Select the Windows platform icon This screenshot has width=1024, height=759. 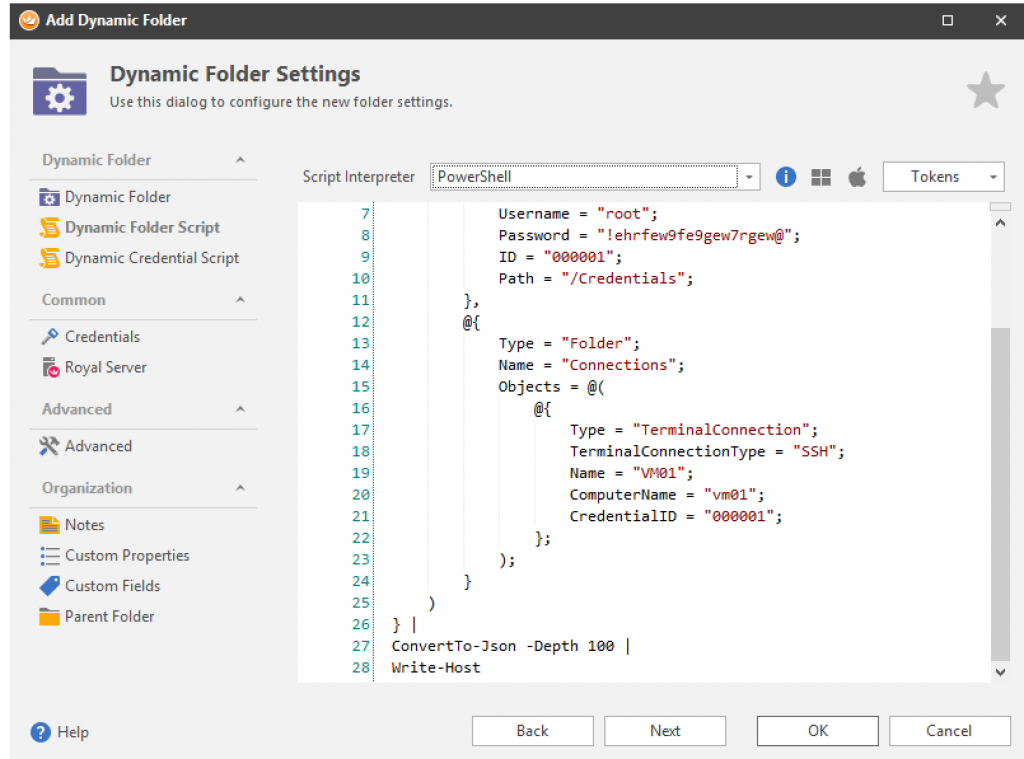tap(821, 177)
